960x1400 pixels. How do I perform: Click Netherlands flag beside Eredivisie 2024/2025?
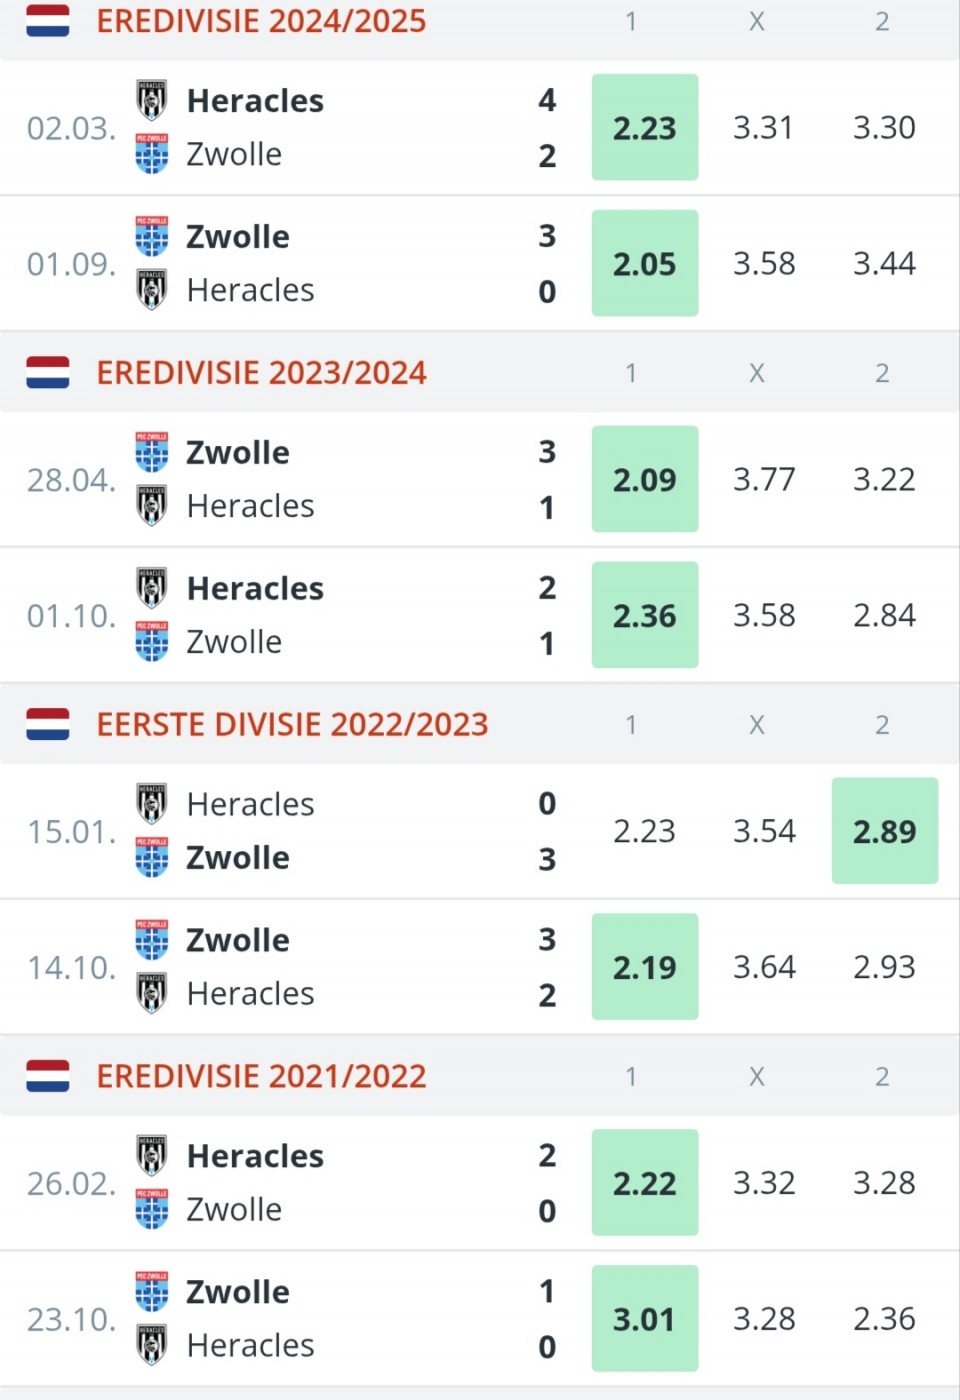click(48, 21)
